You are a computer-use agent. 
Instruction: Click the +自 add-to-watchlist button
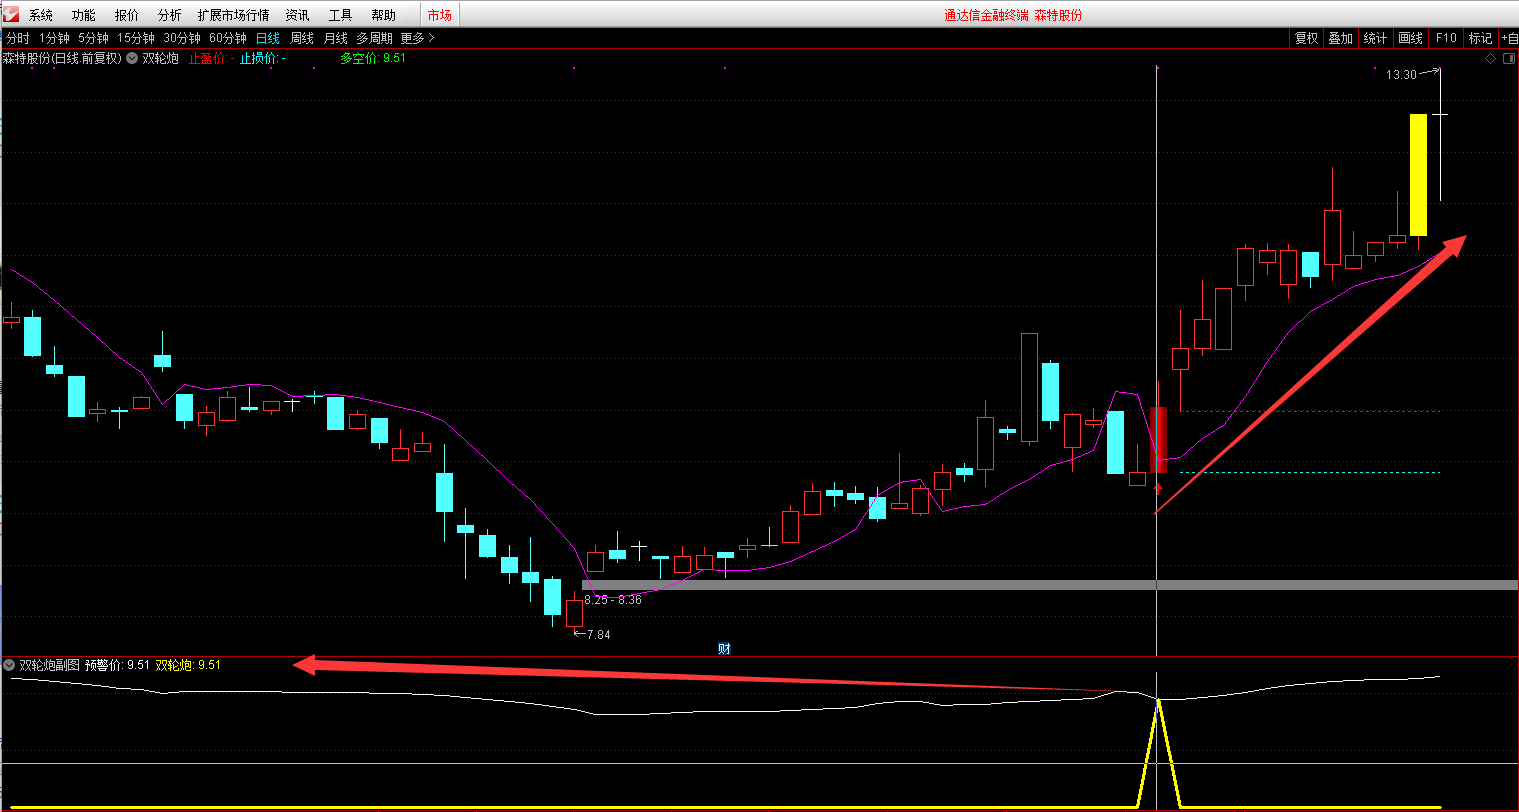[x=1508, y=38]
